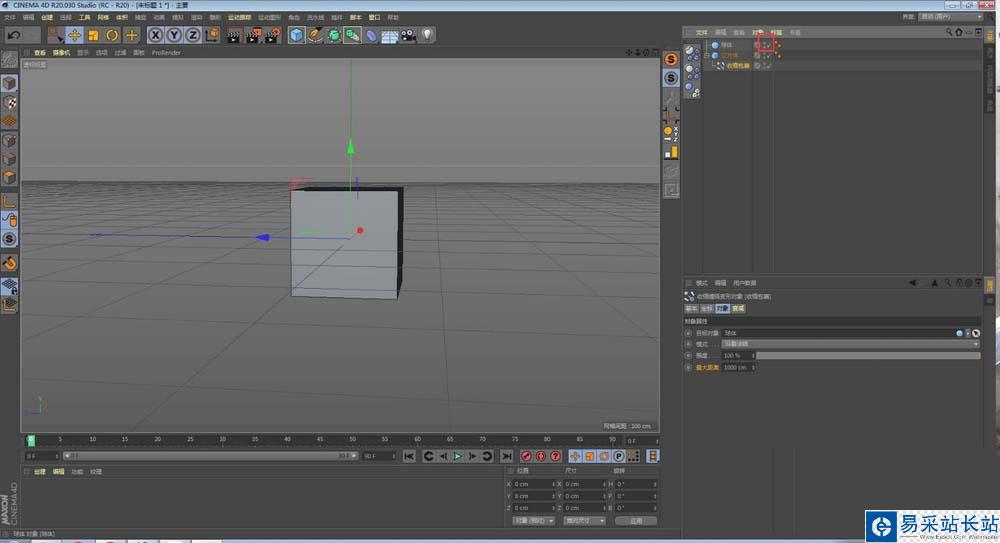Switch to the 坐标 tab in attributes

pyautogui.click(x=705, y=309)
